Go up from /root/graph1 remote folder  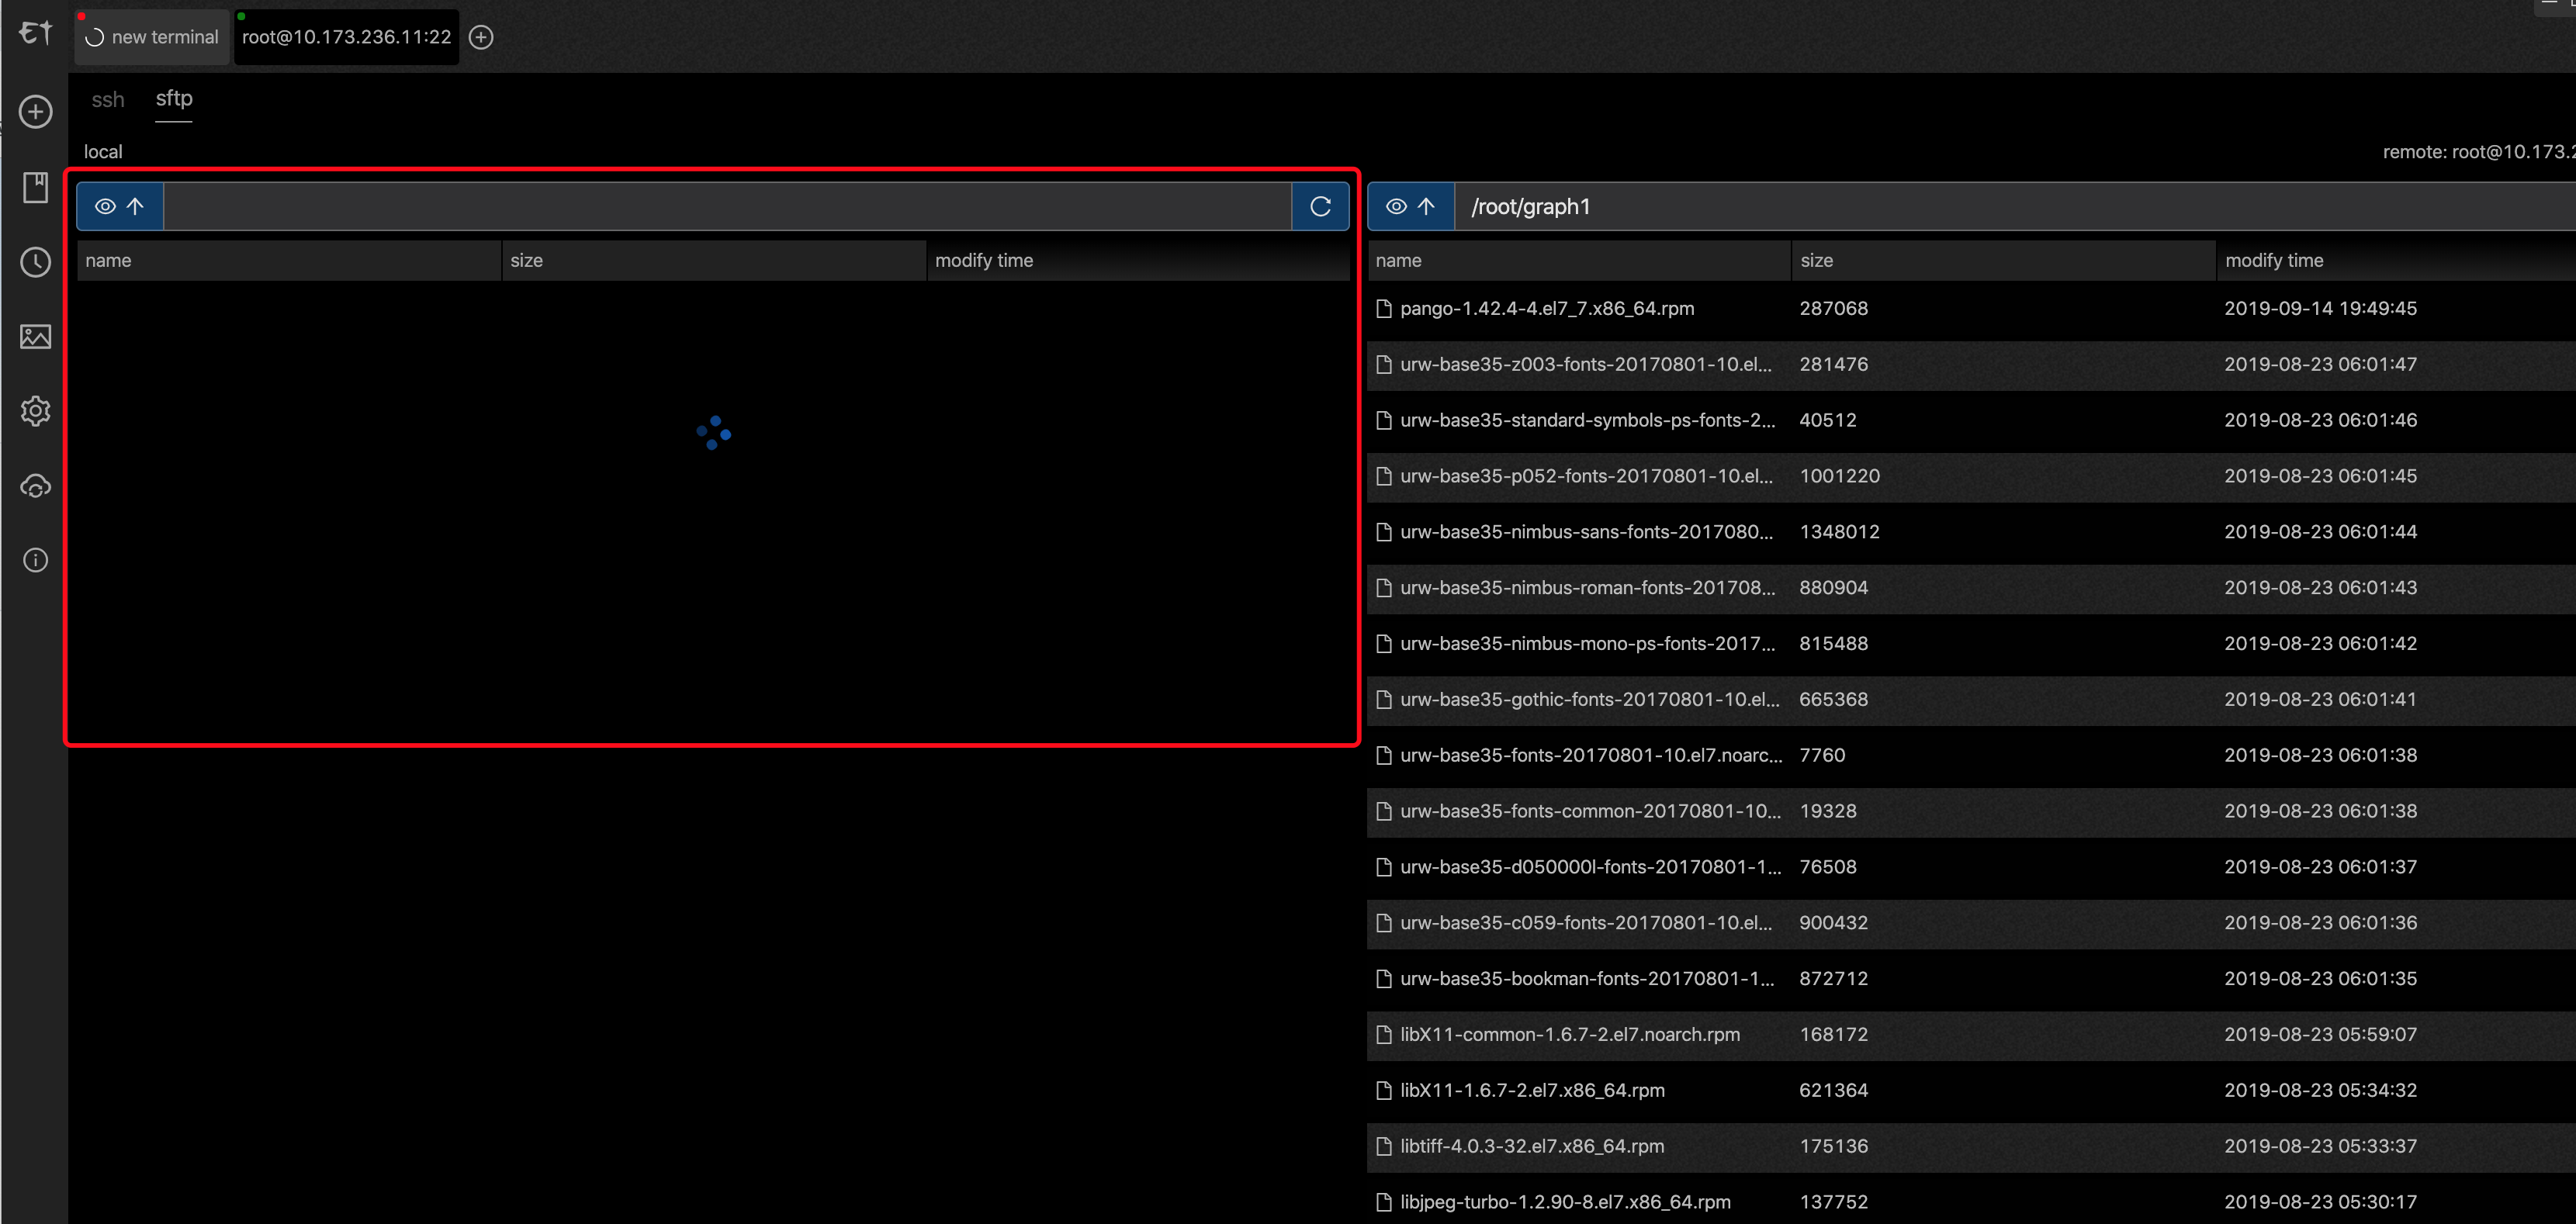[1426, 207]
